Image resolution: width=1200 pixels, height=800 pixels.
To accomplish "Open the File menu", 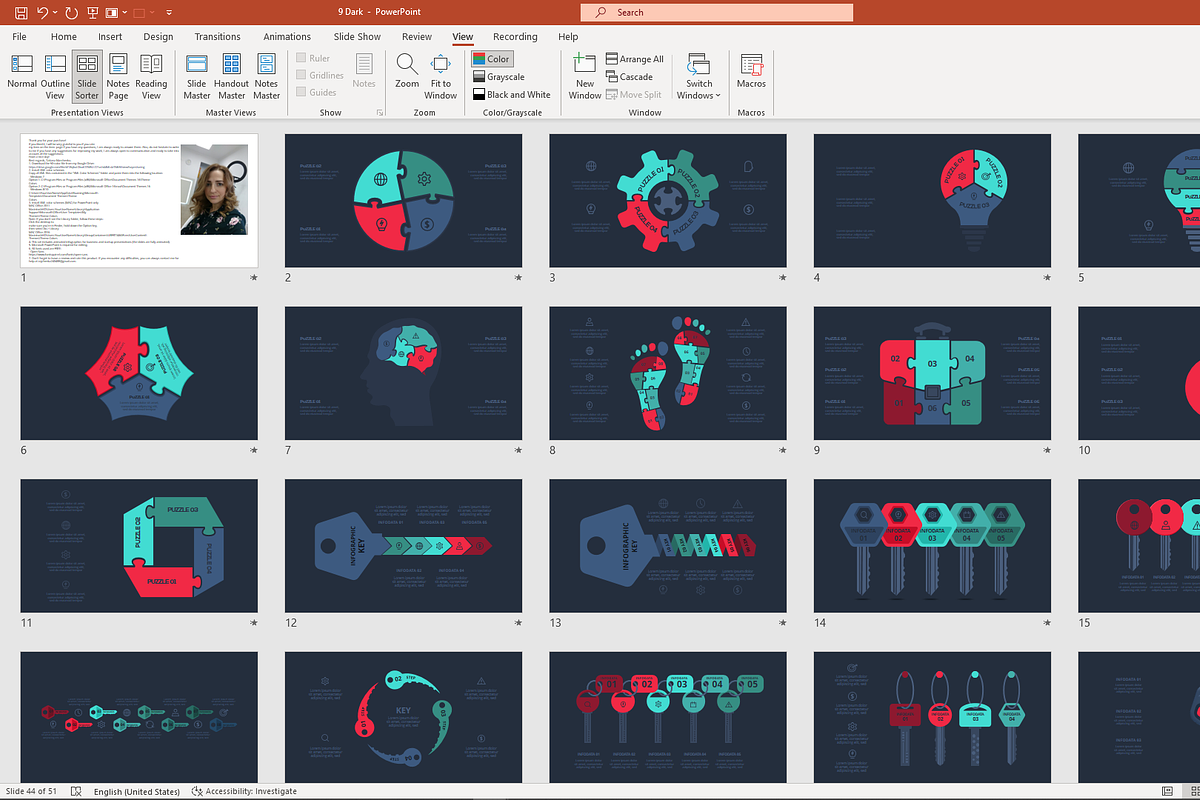I will click(x=20, y=37).
